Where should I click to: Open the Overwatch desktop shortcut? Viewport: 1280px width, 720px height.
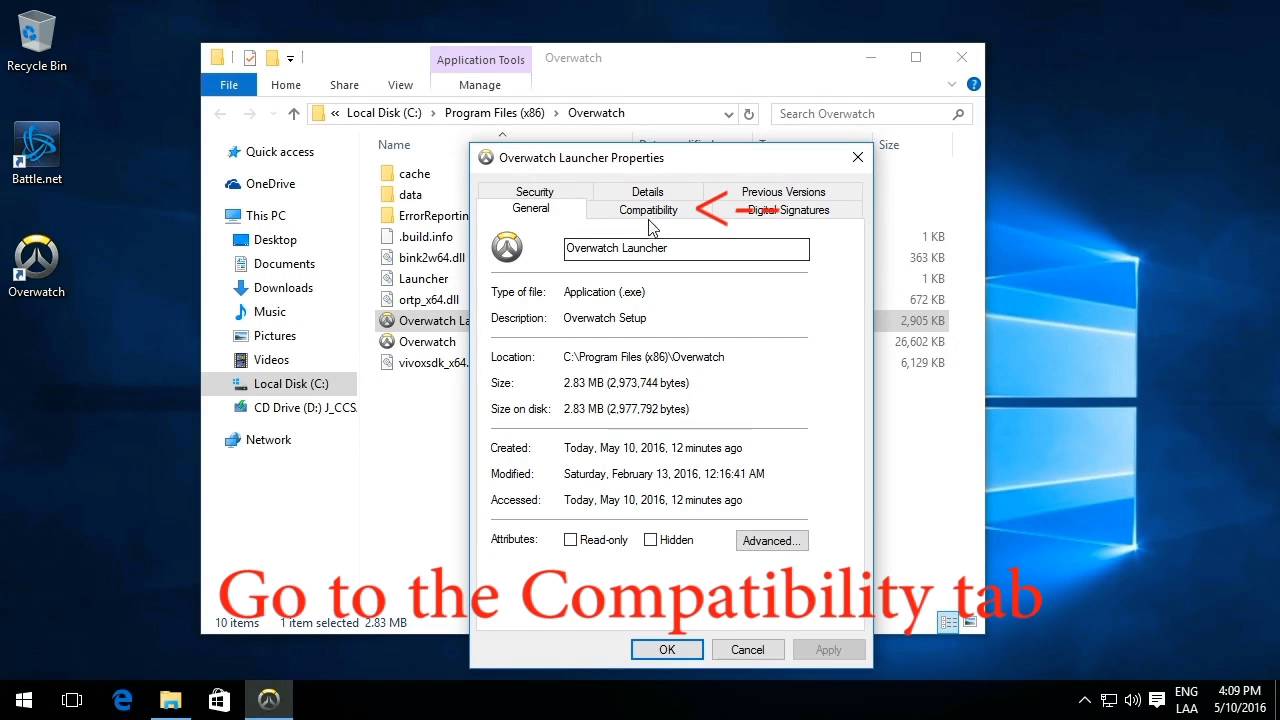point(37,267)
